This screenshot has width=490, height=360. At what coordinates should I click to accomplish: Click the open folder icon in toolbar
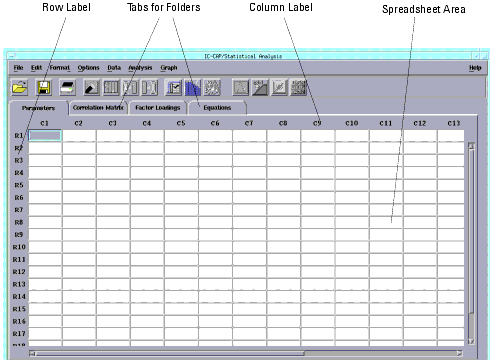(x=20, y=88)
